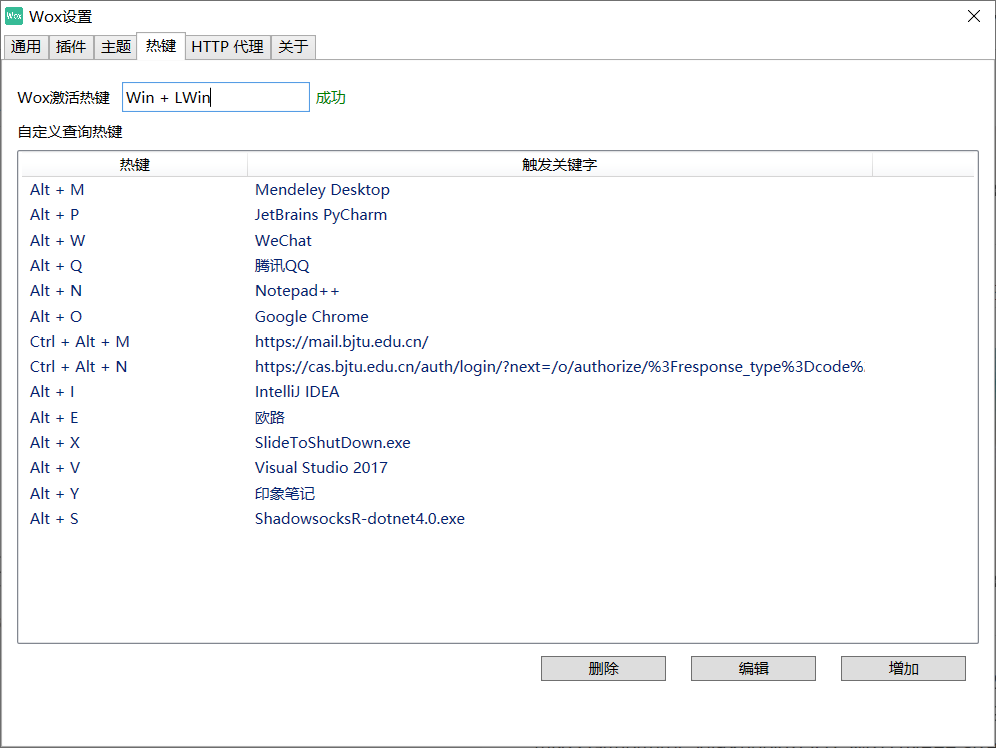Click the 编辑 button
The height and width of the screenshot is (748, 996).
(753, 669)
